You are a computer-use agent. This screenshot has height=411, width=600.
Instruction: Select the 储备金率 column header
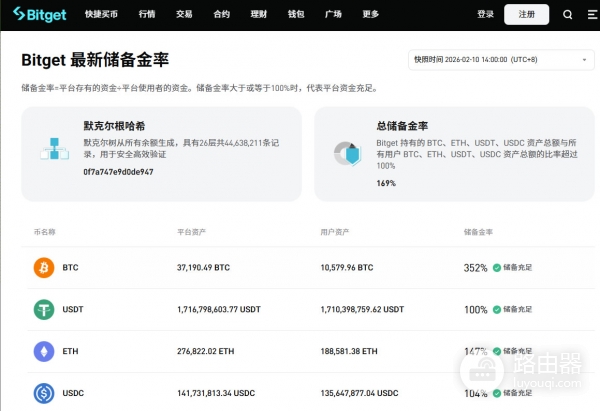478,232
